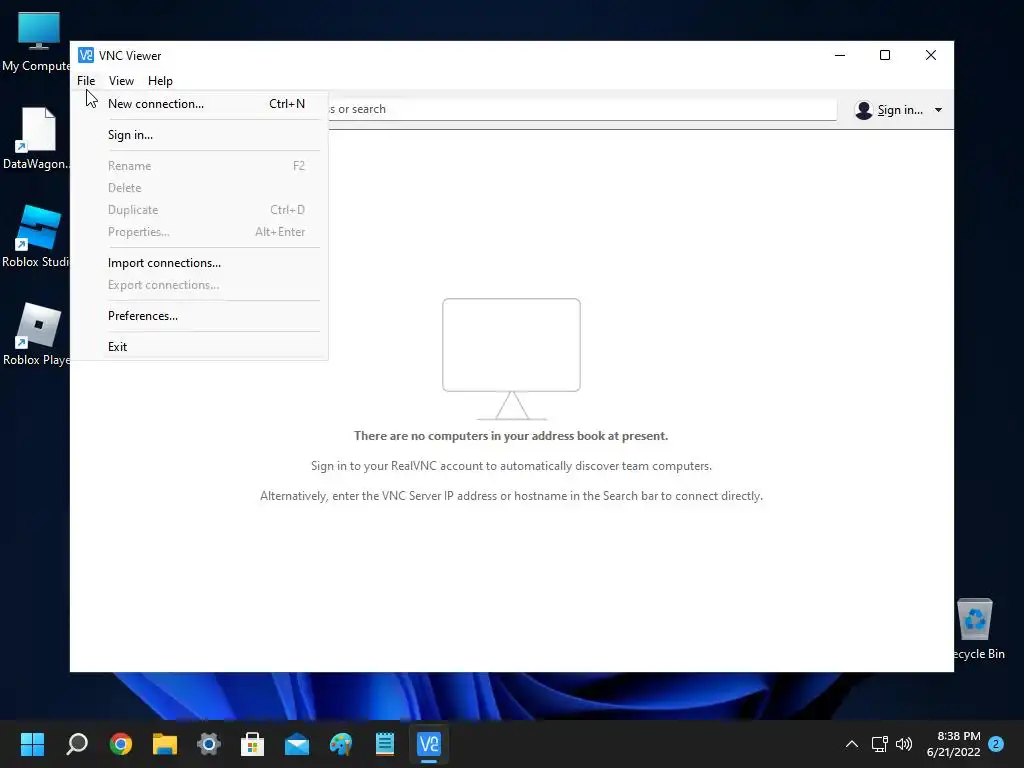The image size is (1024, 768).
Task: Open taskbar Search
Action: point(76,743)
